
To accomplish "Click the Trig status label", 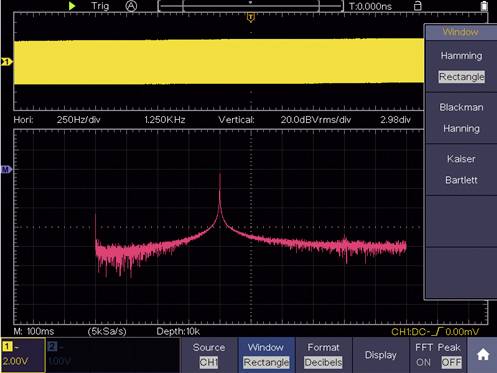I will 100,6.
